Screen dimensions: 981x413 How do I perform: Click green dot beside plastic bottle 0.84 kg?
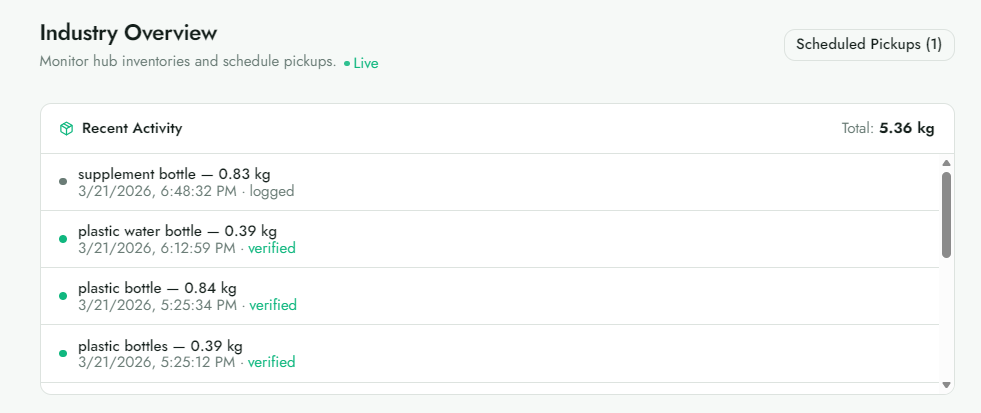(x=63, y=296)
